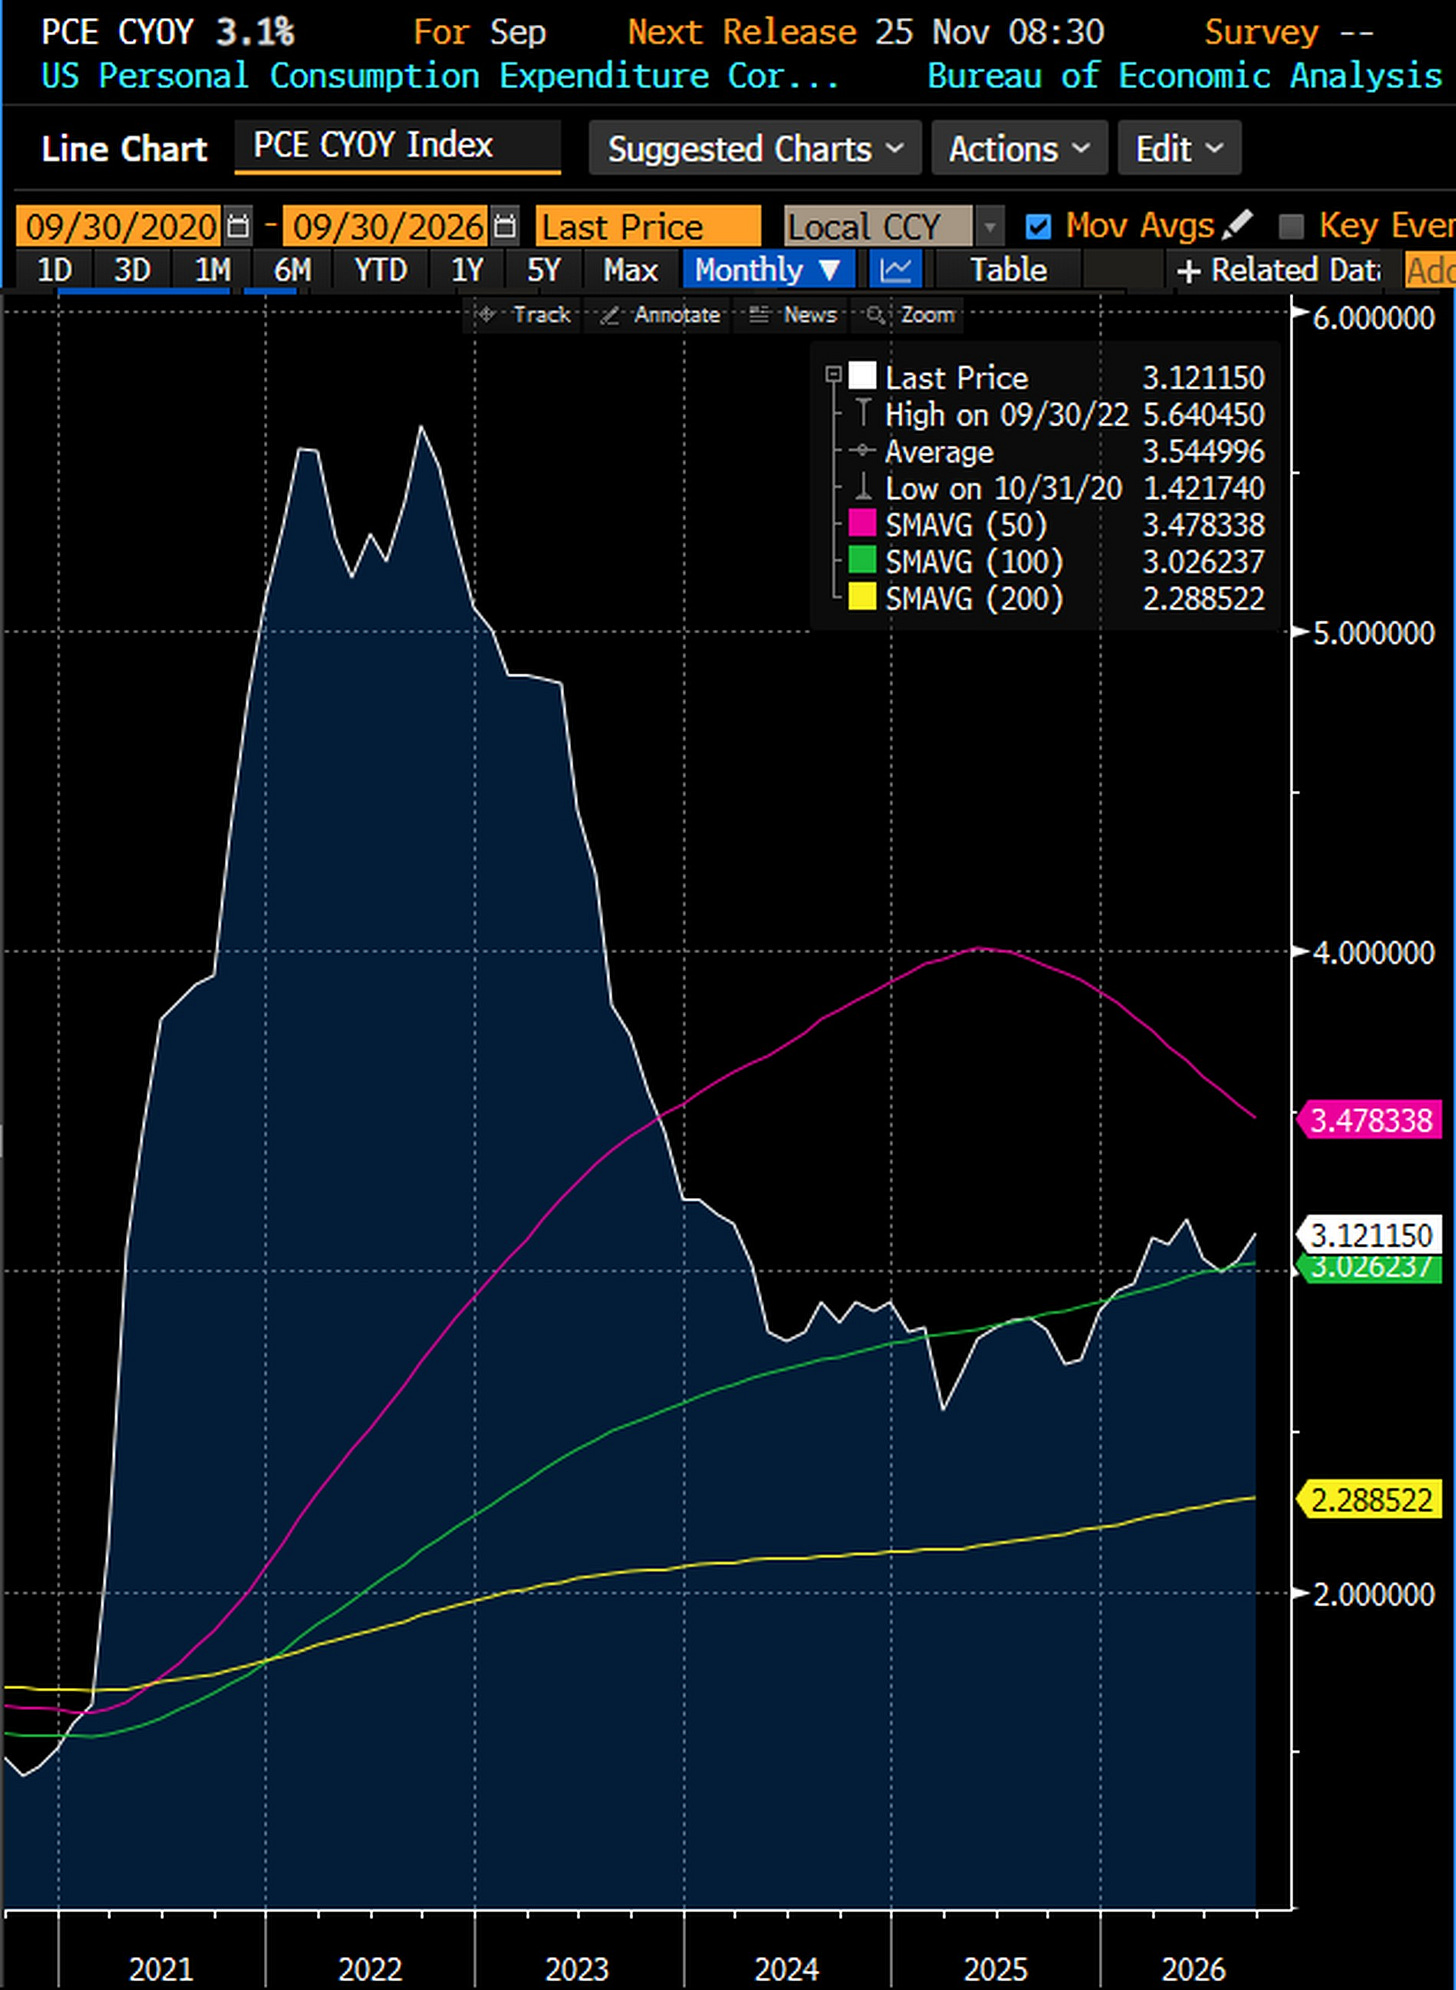Click the Line Chart label
The height and width of the screenshot is (1990, 1456).
pos(124,149)
